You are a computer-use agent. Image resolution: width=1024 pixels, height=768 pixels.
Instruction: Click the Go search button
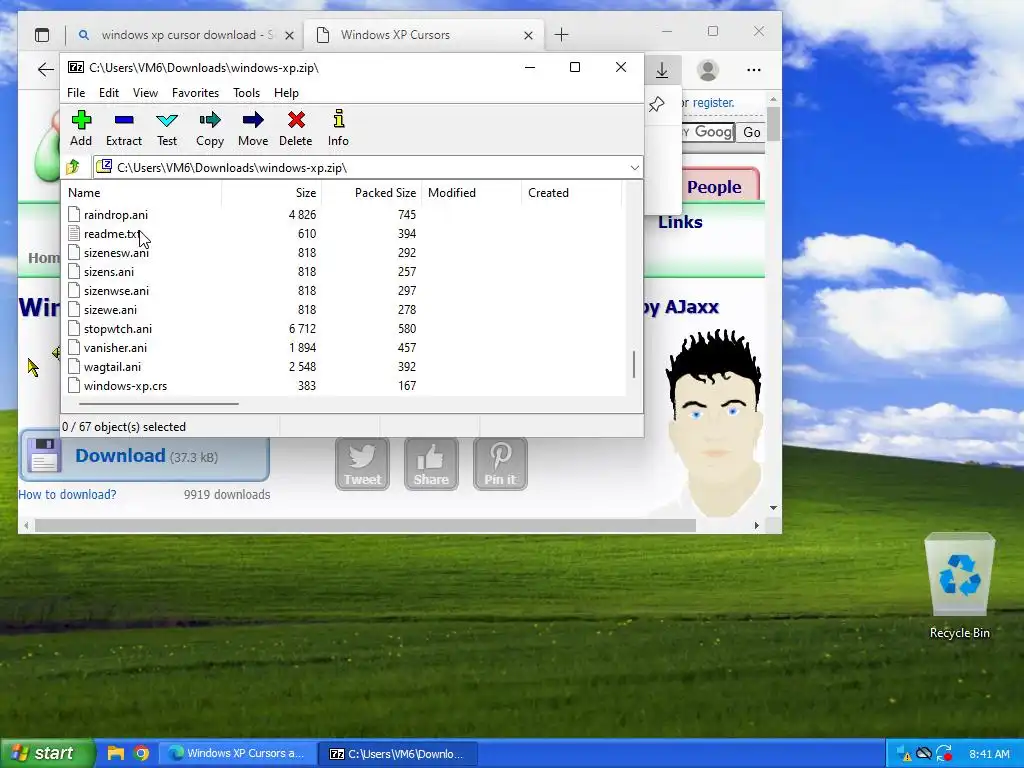pyautogui.click(x=751, y=132)
